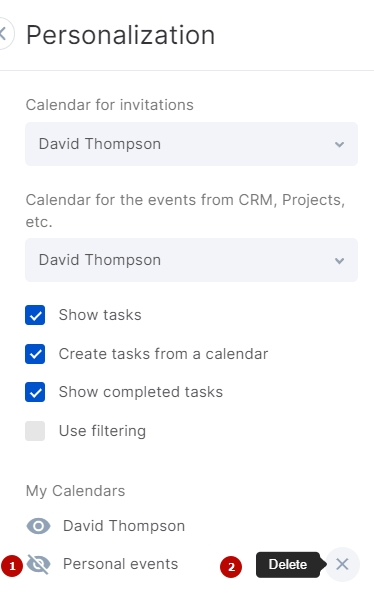
Task: Open the CRM, Projects events calendar dropdown
Action: tap(192, 260)
